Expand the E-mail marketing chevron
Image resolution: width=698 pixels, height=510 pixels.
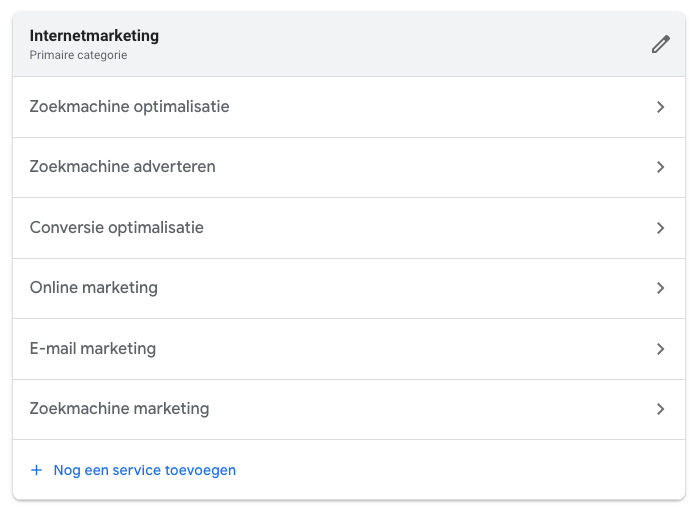click(x=661, y=349)
